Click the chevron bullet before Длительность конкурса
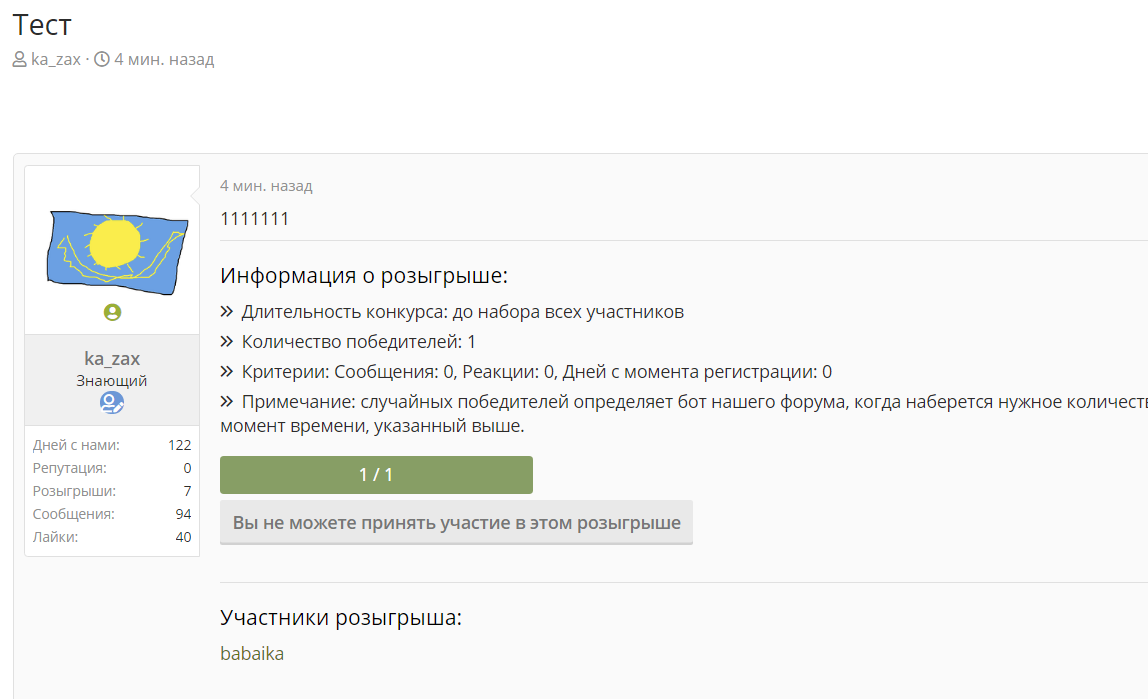The image size is (1148, 699). (x=227, y=312)
